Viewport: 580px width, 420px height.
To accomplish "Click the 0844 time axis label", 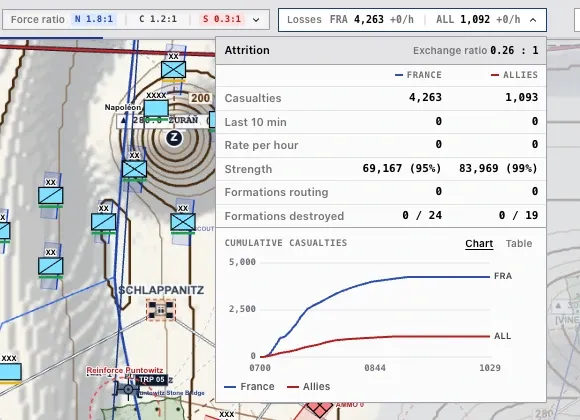I will tap(375, 368).
